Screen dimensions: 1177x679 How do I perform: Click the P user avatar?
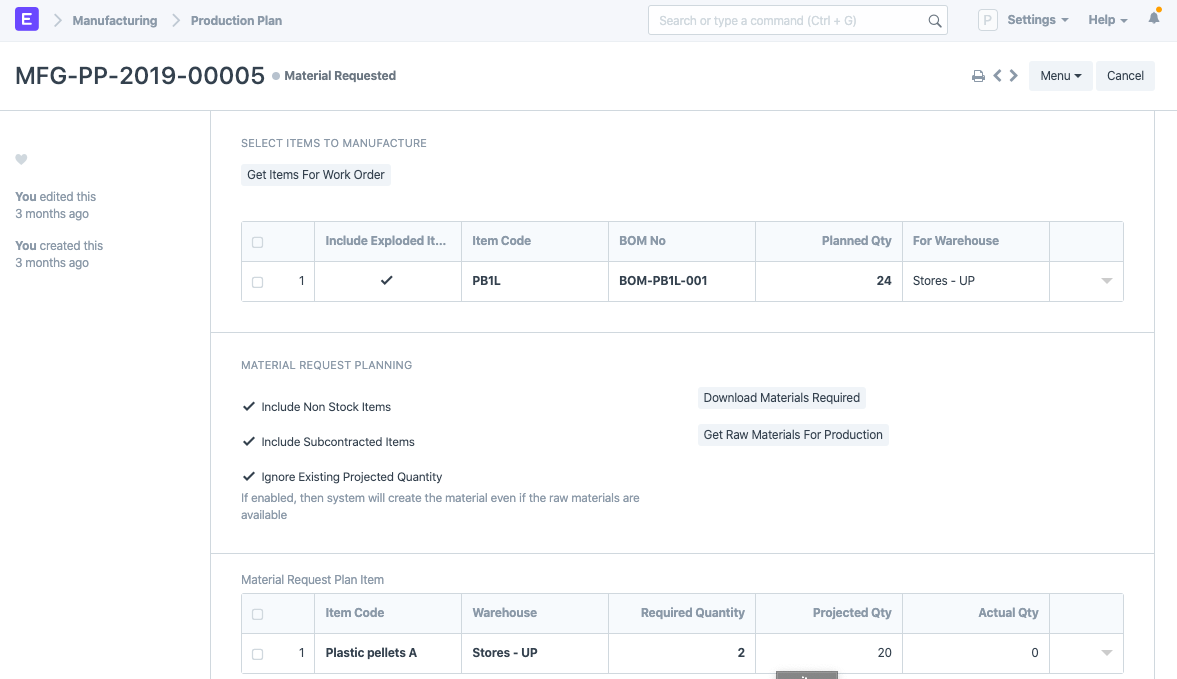click(987, 19)
